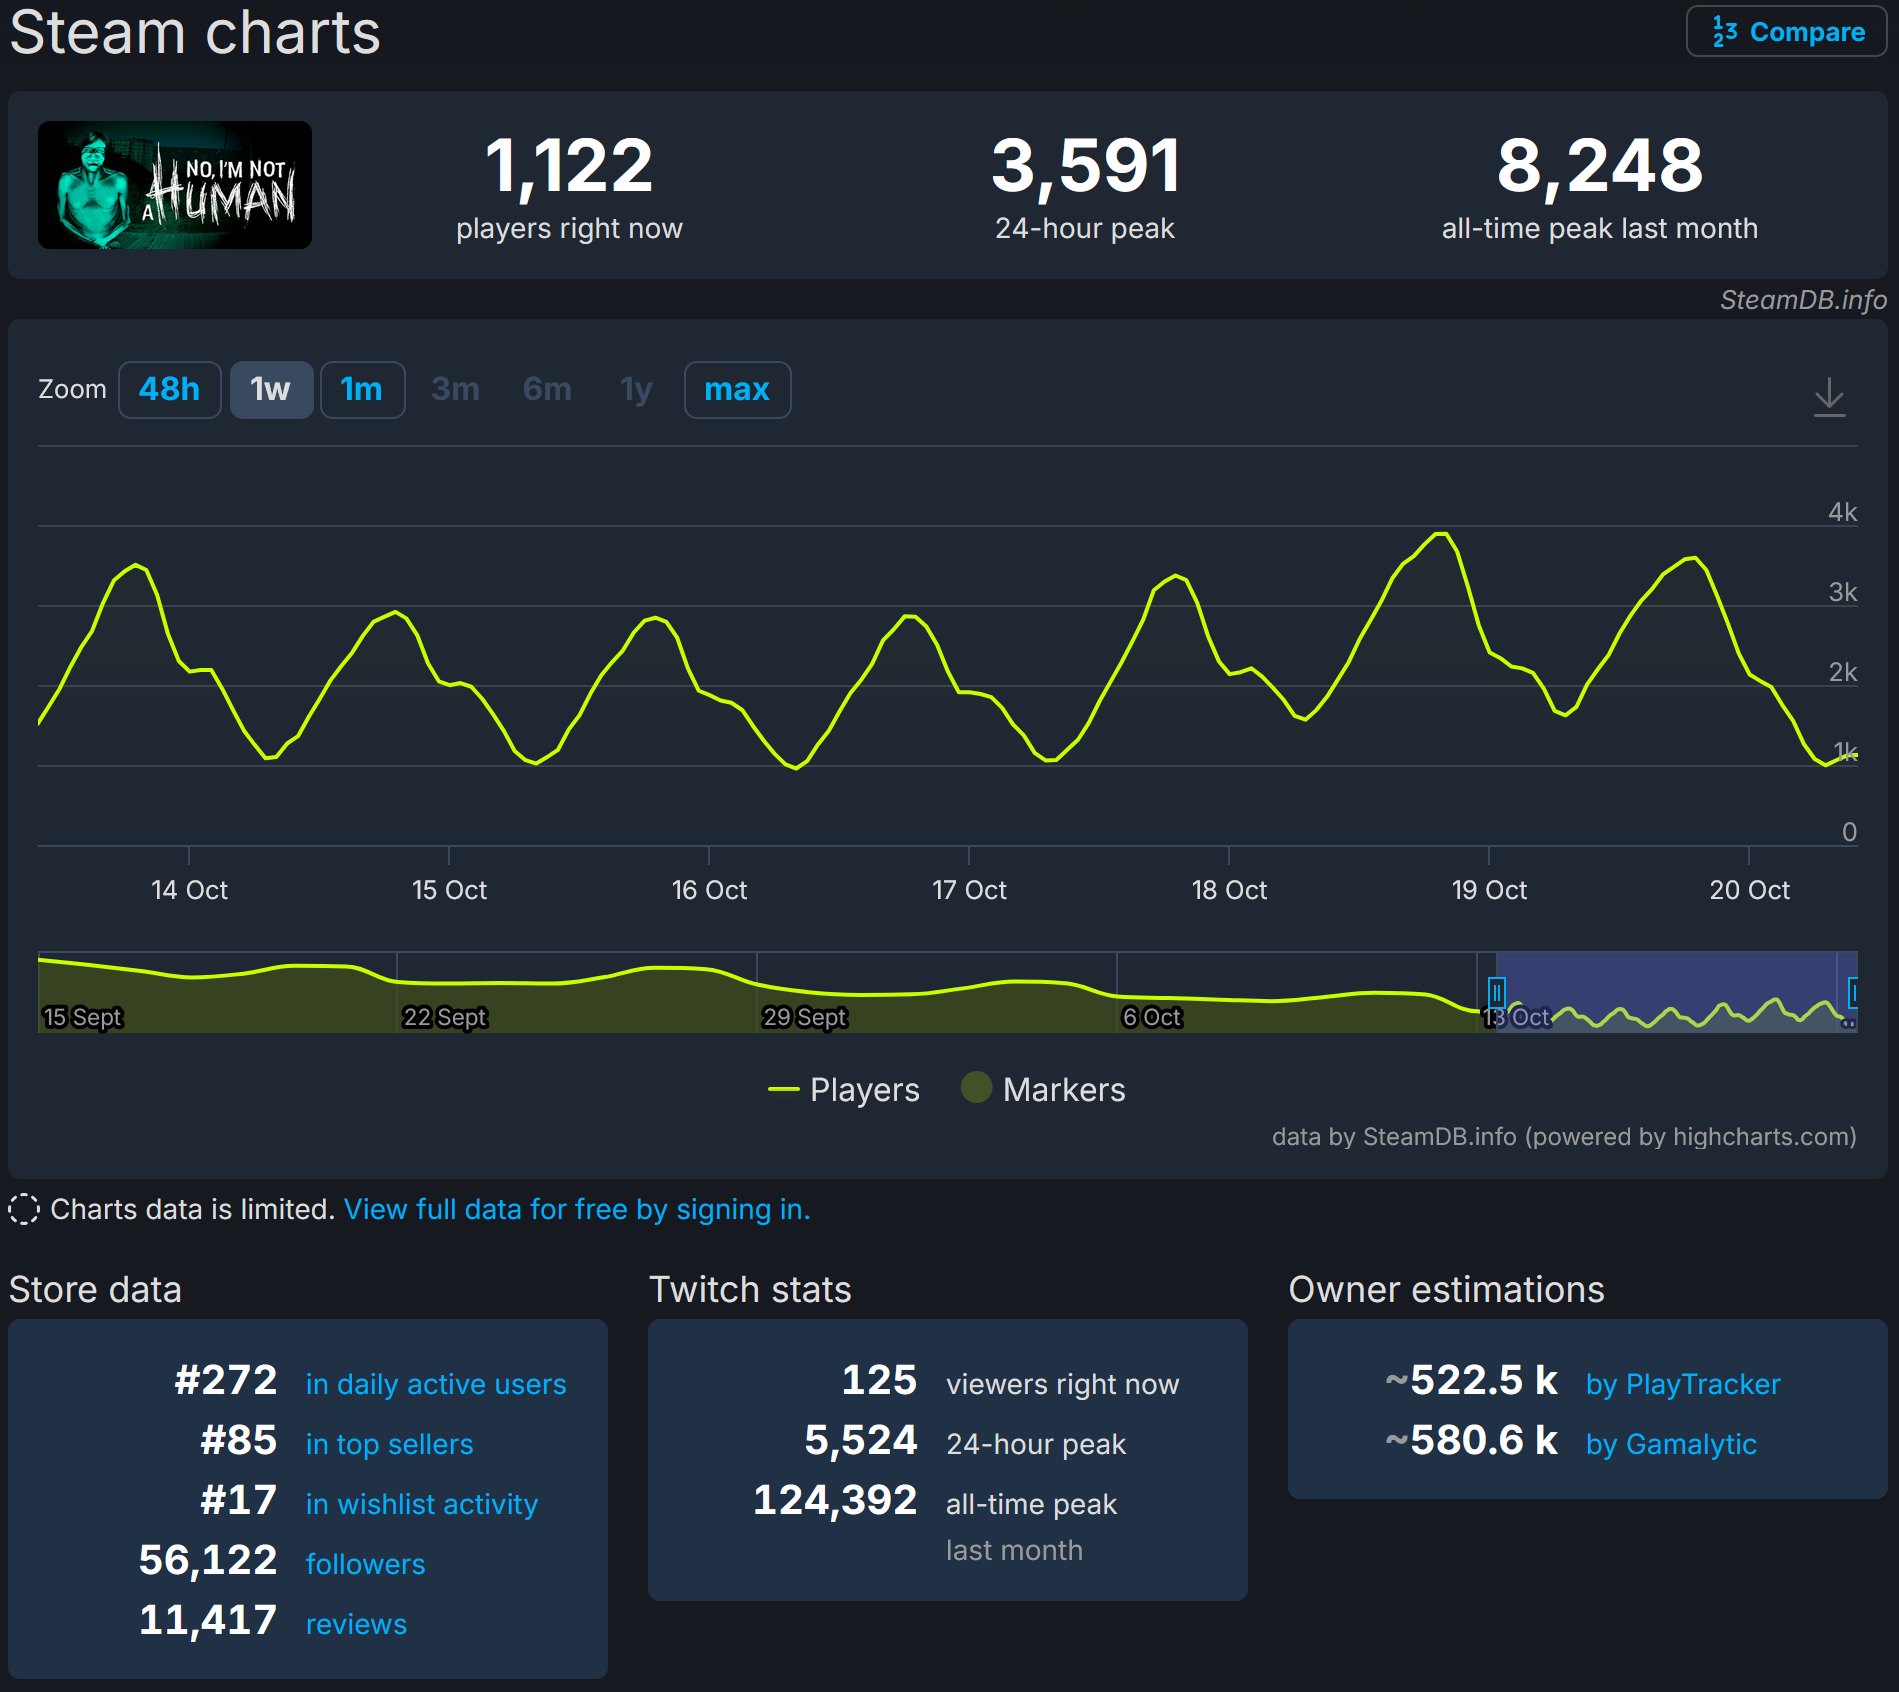Click the 16 Oct axis label
The width and height of the screenshot is (1899, 1692).
pyautogui.click(x=709, y=890)
